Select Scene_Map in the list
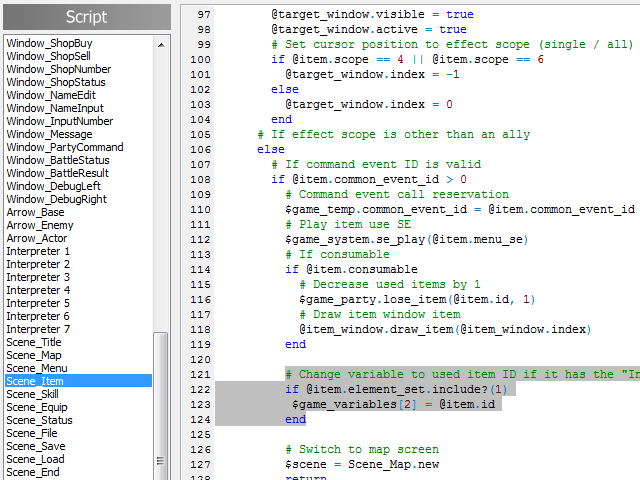This screenshot has width=640, height=480. point(34,355)
